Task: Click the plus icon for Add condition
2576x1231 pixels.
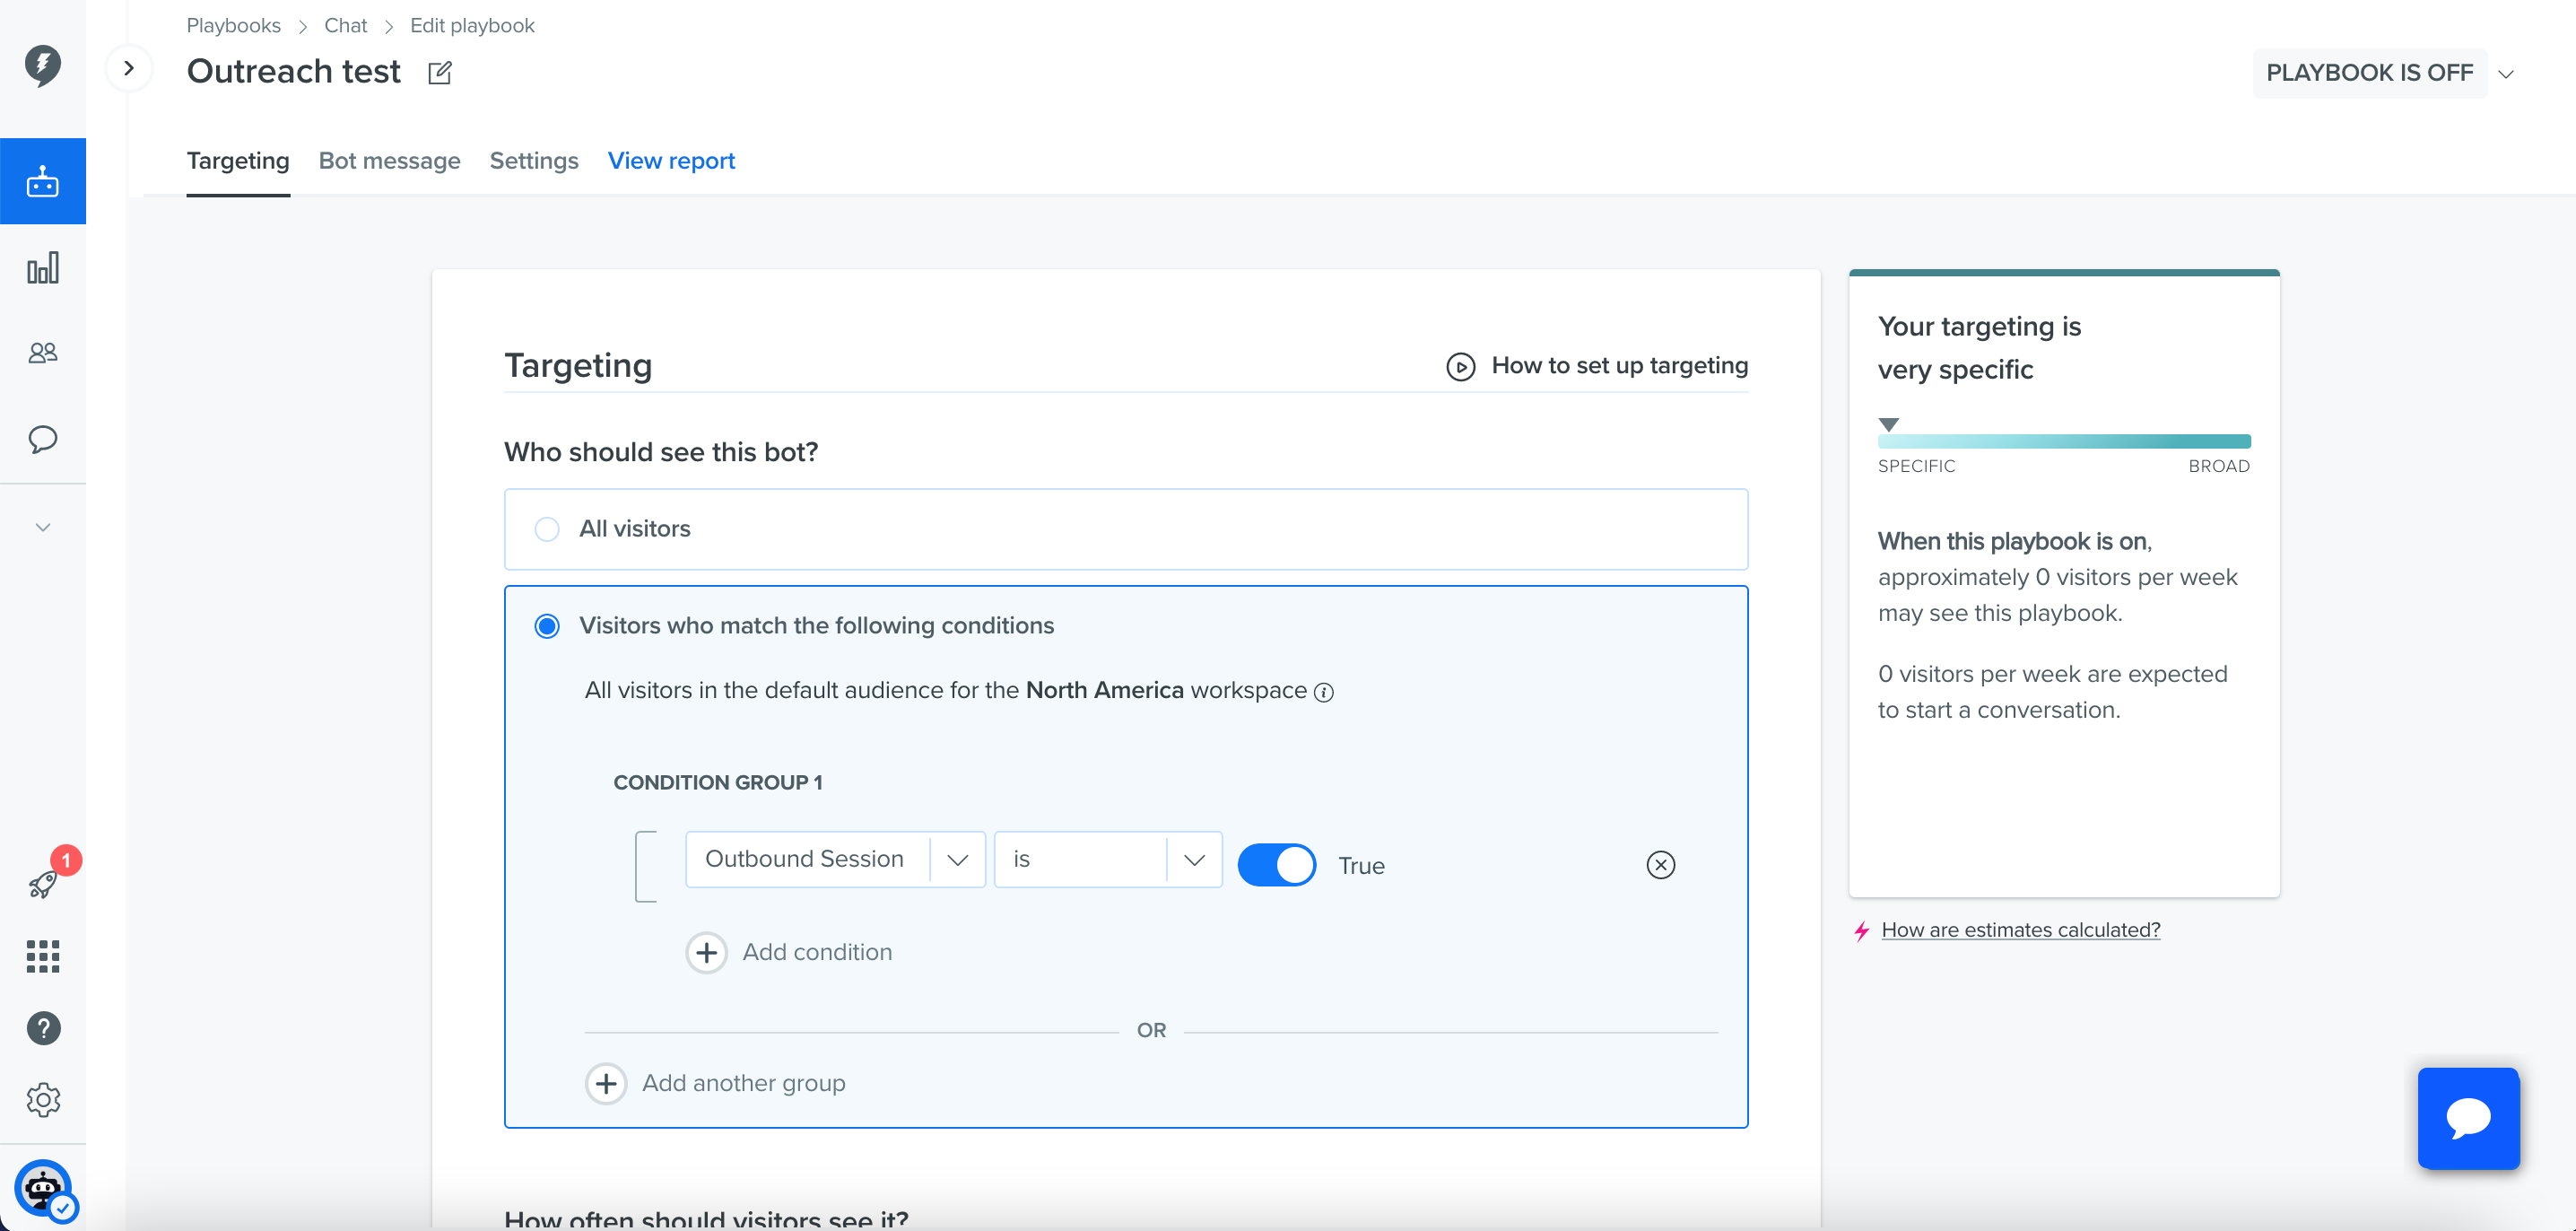Action: 706,952
